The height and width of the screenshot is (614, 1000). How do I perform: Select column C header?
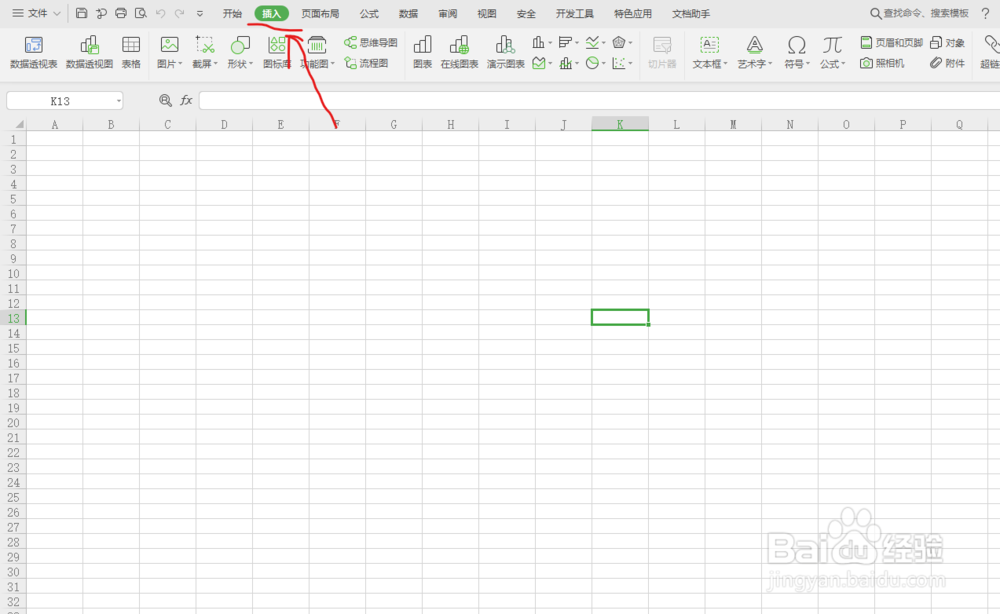pos(168,124)
